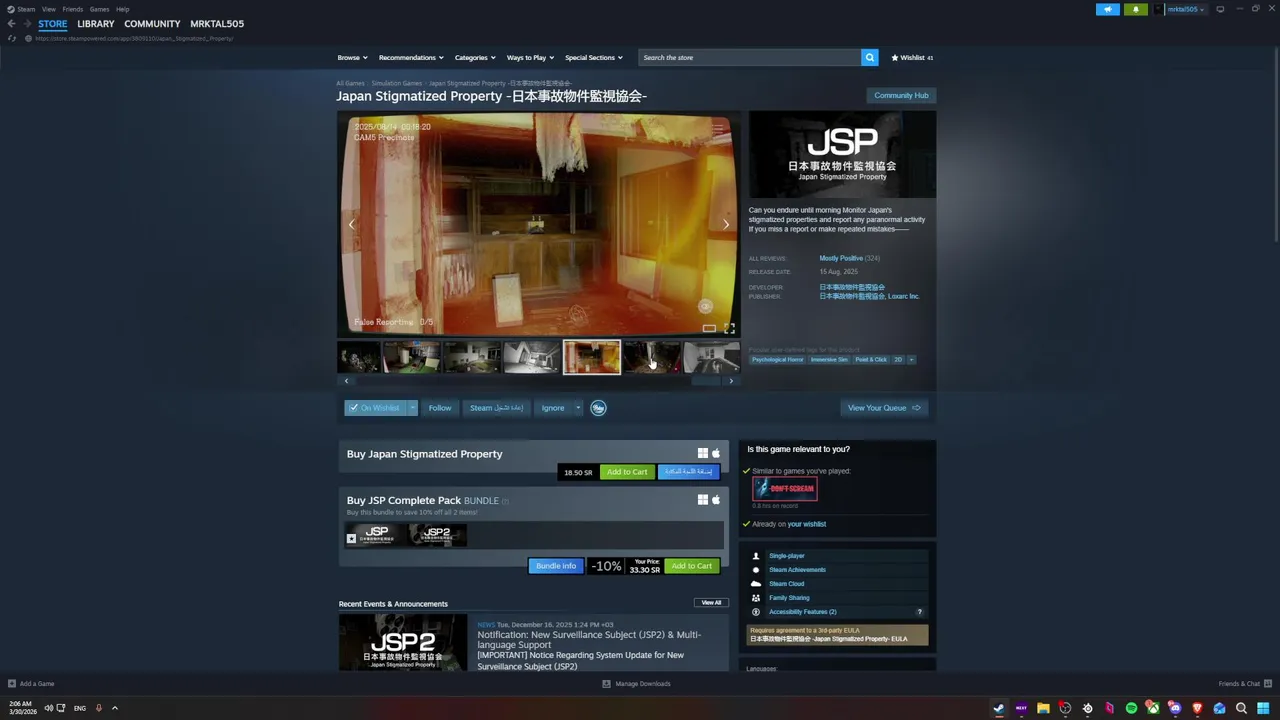Expand the Ignore dropdown arrow
The width and height of the screenshot is (1280, 720).
click(577, 408)
